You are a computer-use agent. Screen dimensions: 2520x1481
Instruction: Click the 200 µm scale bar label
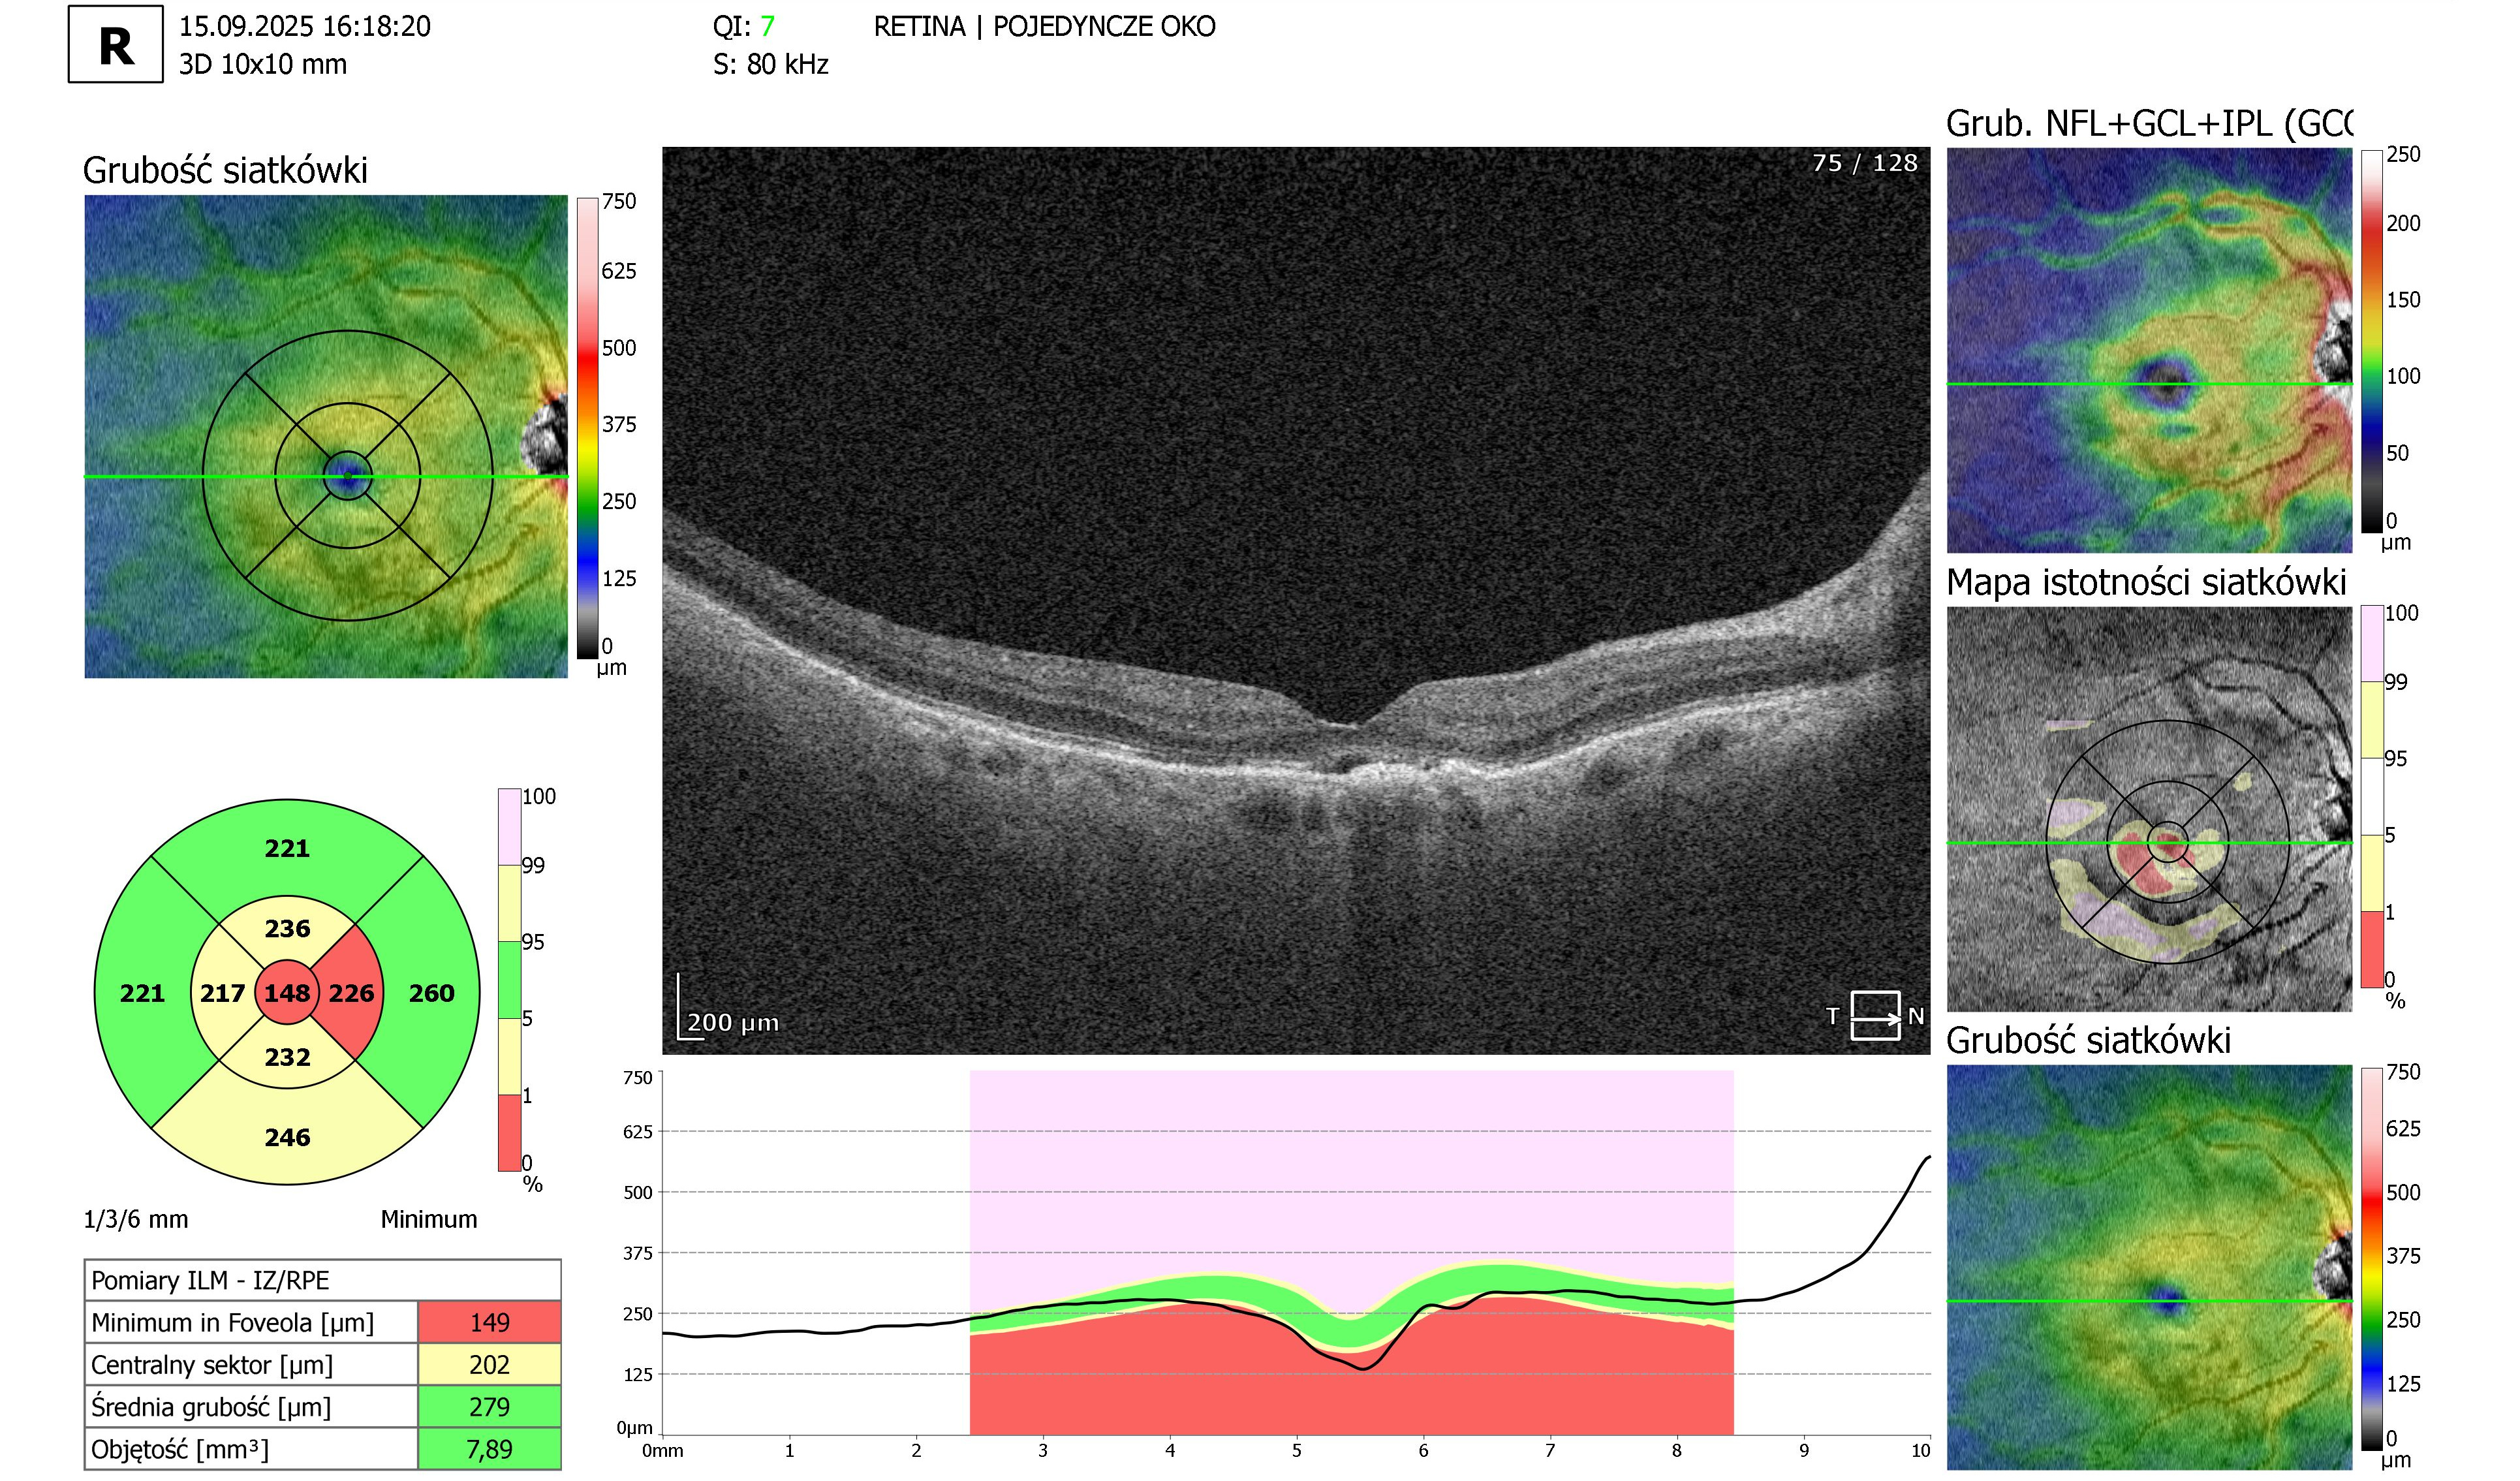pyautogui.click(x=733, y=1022)
